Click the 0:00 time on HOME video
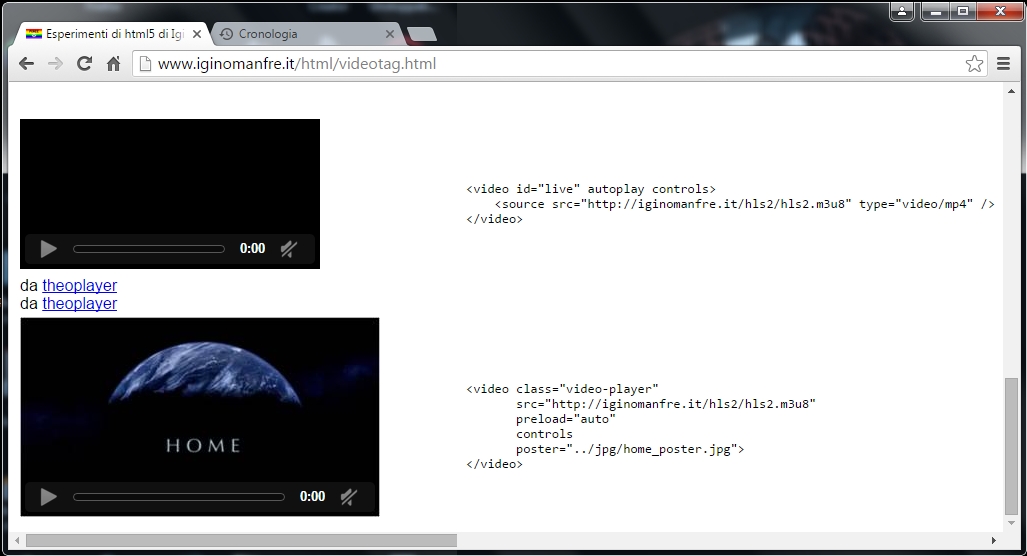Image resolution: width=1027 pixels, height=556 pixels. (312, 497)
